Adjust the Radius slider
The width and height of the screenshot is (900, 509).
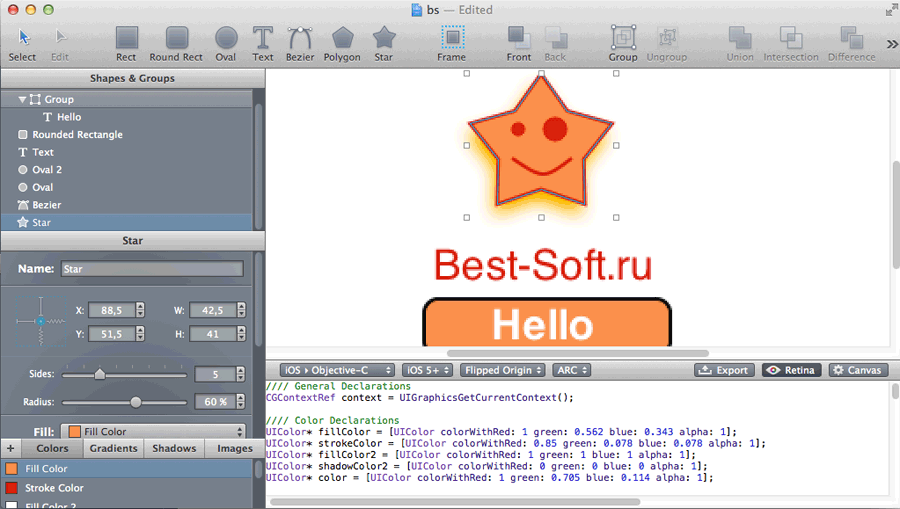coord(136,402)
